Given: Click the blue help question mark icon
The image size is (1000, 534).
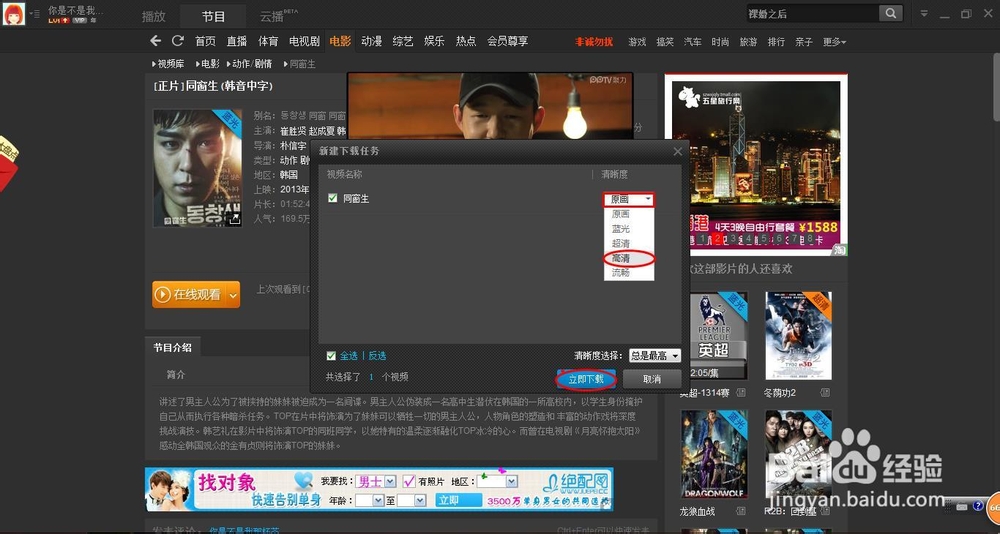Looking at the screenshot, I should (978, 506).
